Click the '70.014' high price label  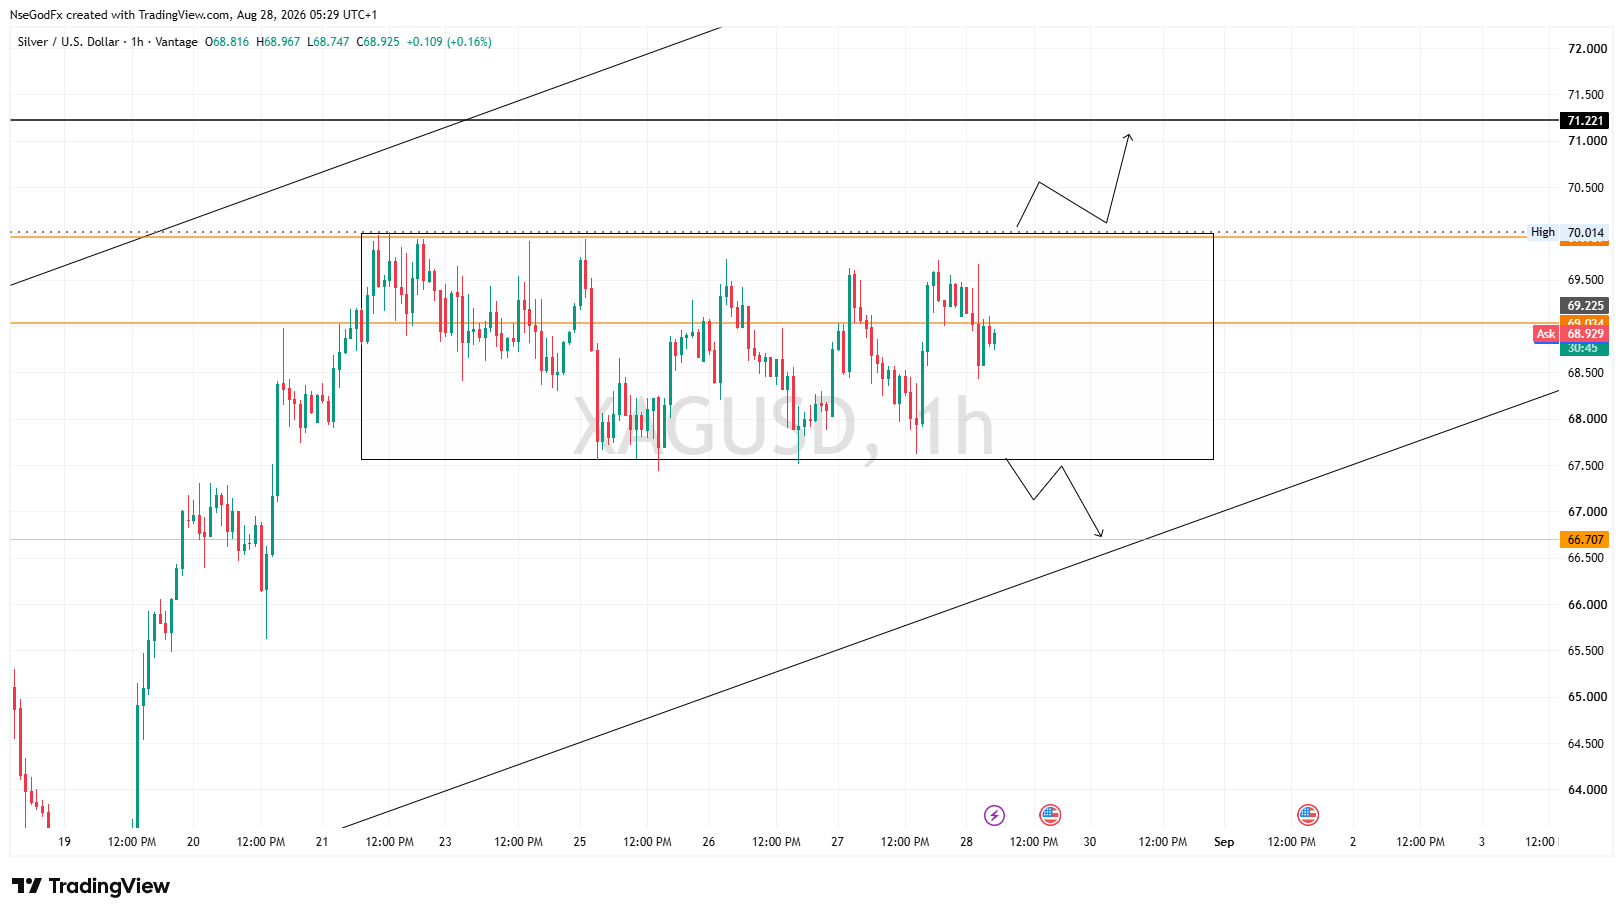coord(1585,233)
